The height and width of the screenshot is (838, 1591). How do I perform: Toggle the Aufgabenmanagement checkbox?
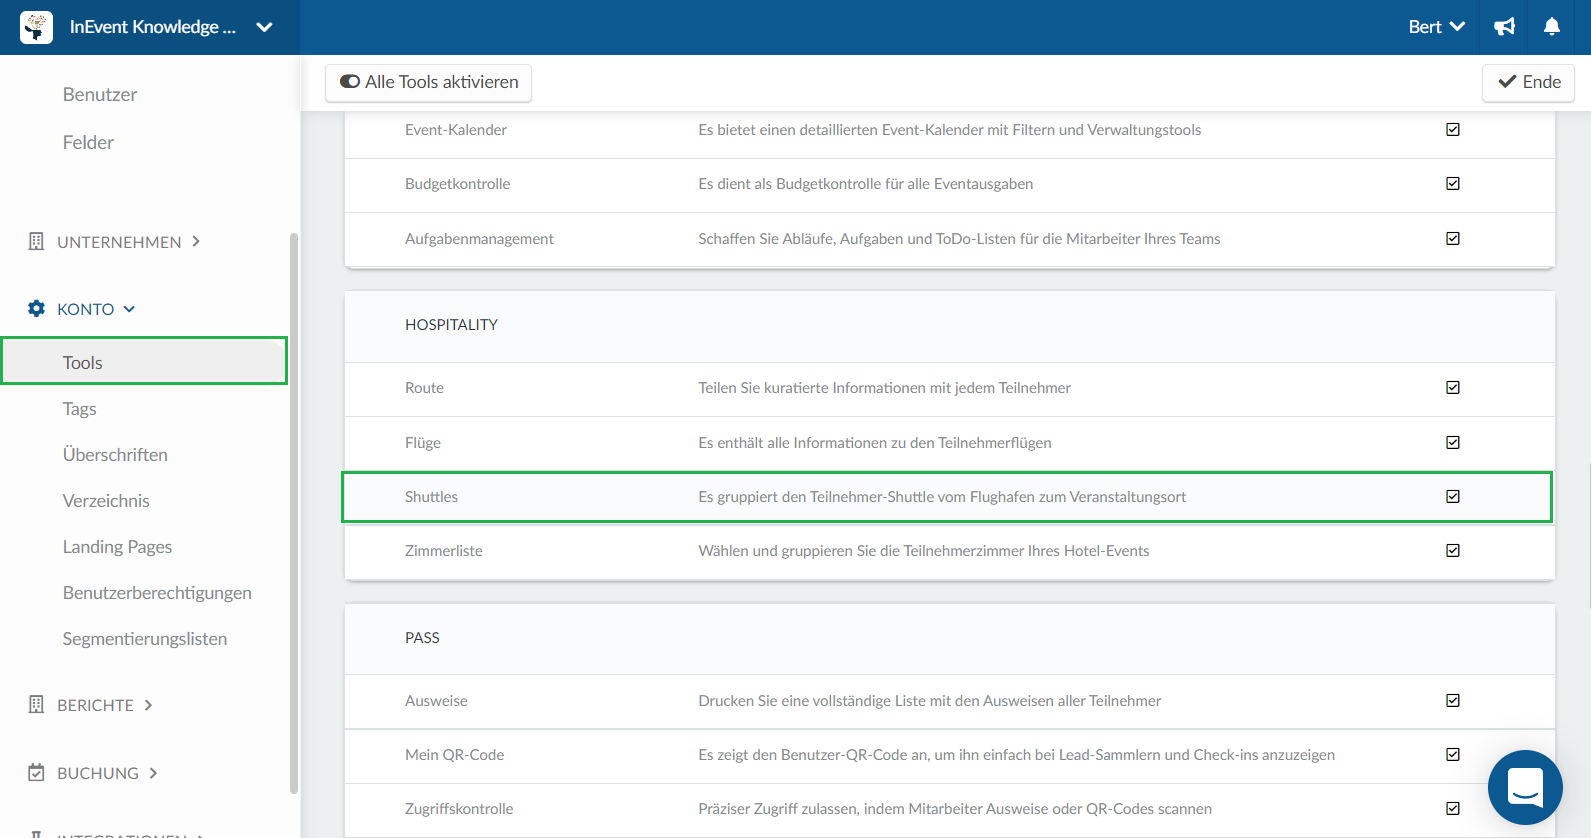(1453, 238)
